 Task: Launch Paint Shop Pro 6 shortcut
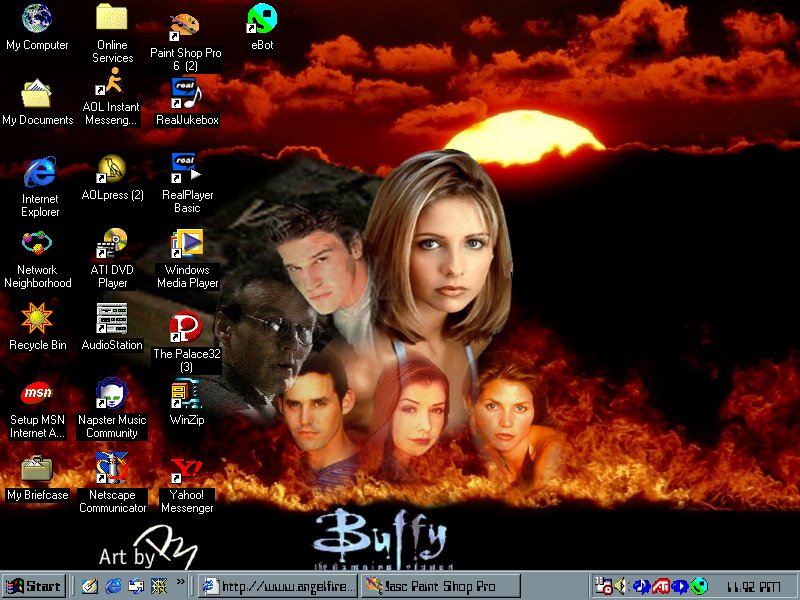(x=185, y=25)
